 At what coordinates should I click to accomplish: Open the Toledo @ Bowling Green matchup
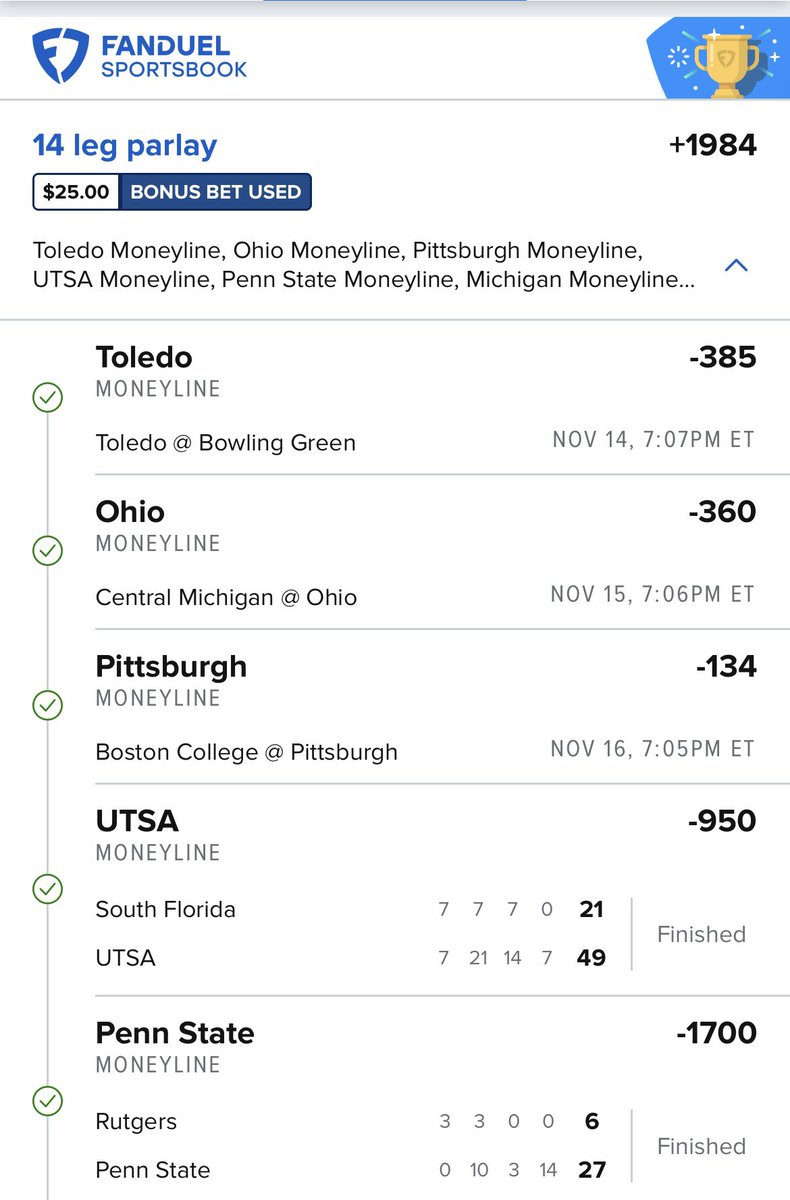point(226,442)
